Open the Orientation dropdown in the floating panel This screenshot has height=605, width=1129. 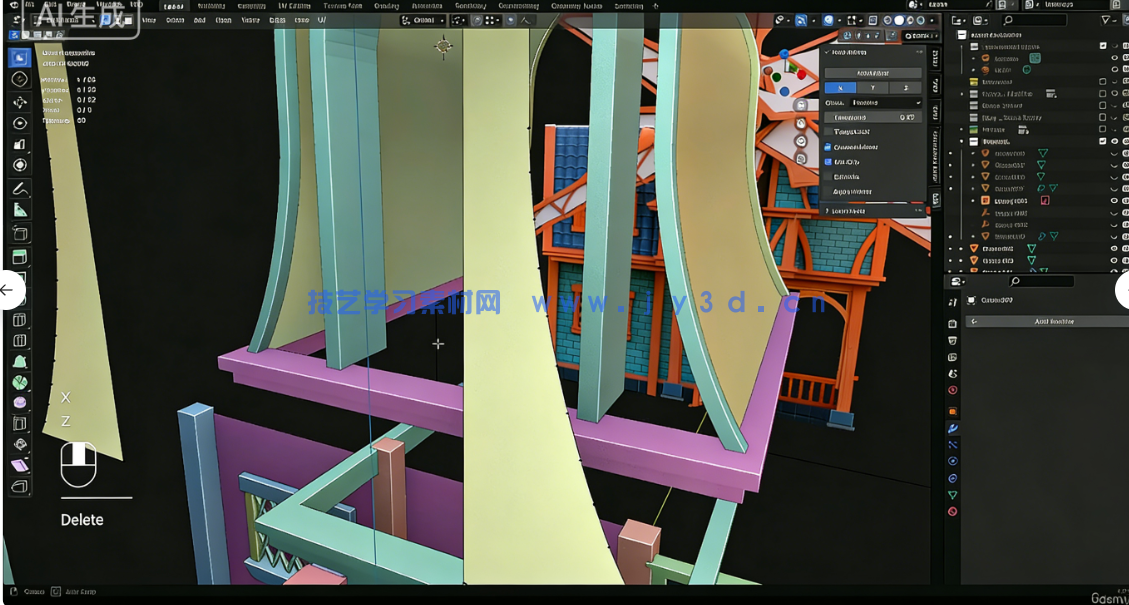click(x=885, y=102)
